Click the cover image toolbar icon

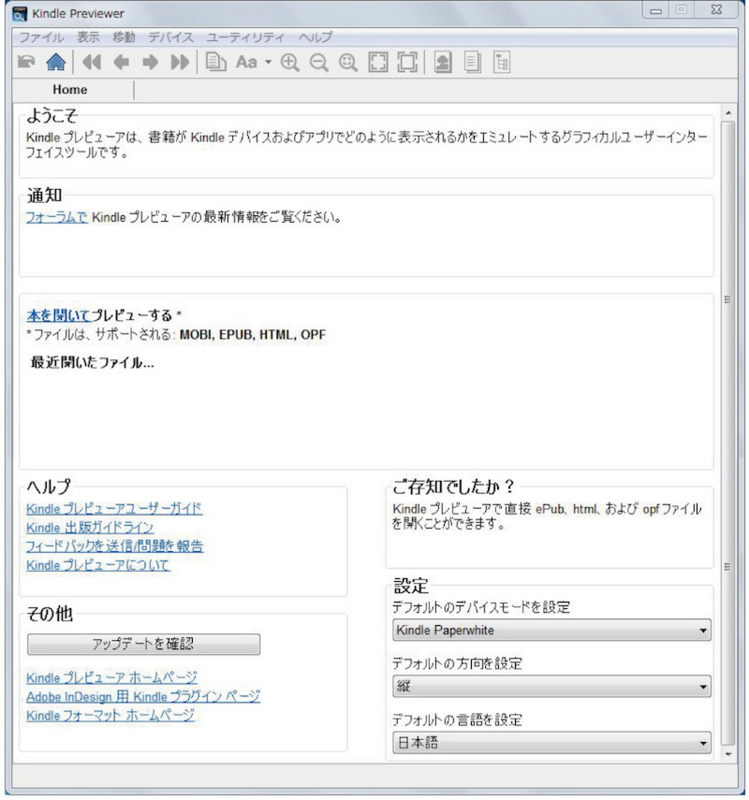pyautogui.click(x=442, y=62)
